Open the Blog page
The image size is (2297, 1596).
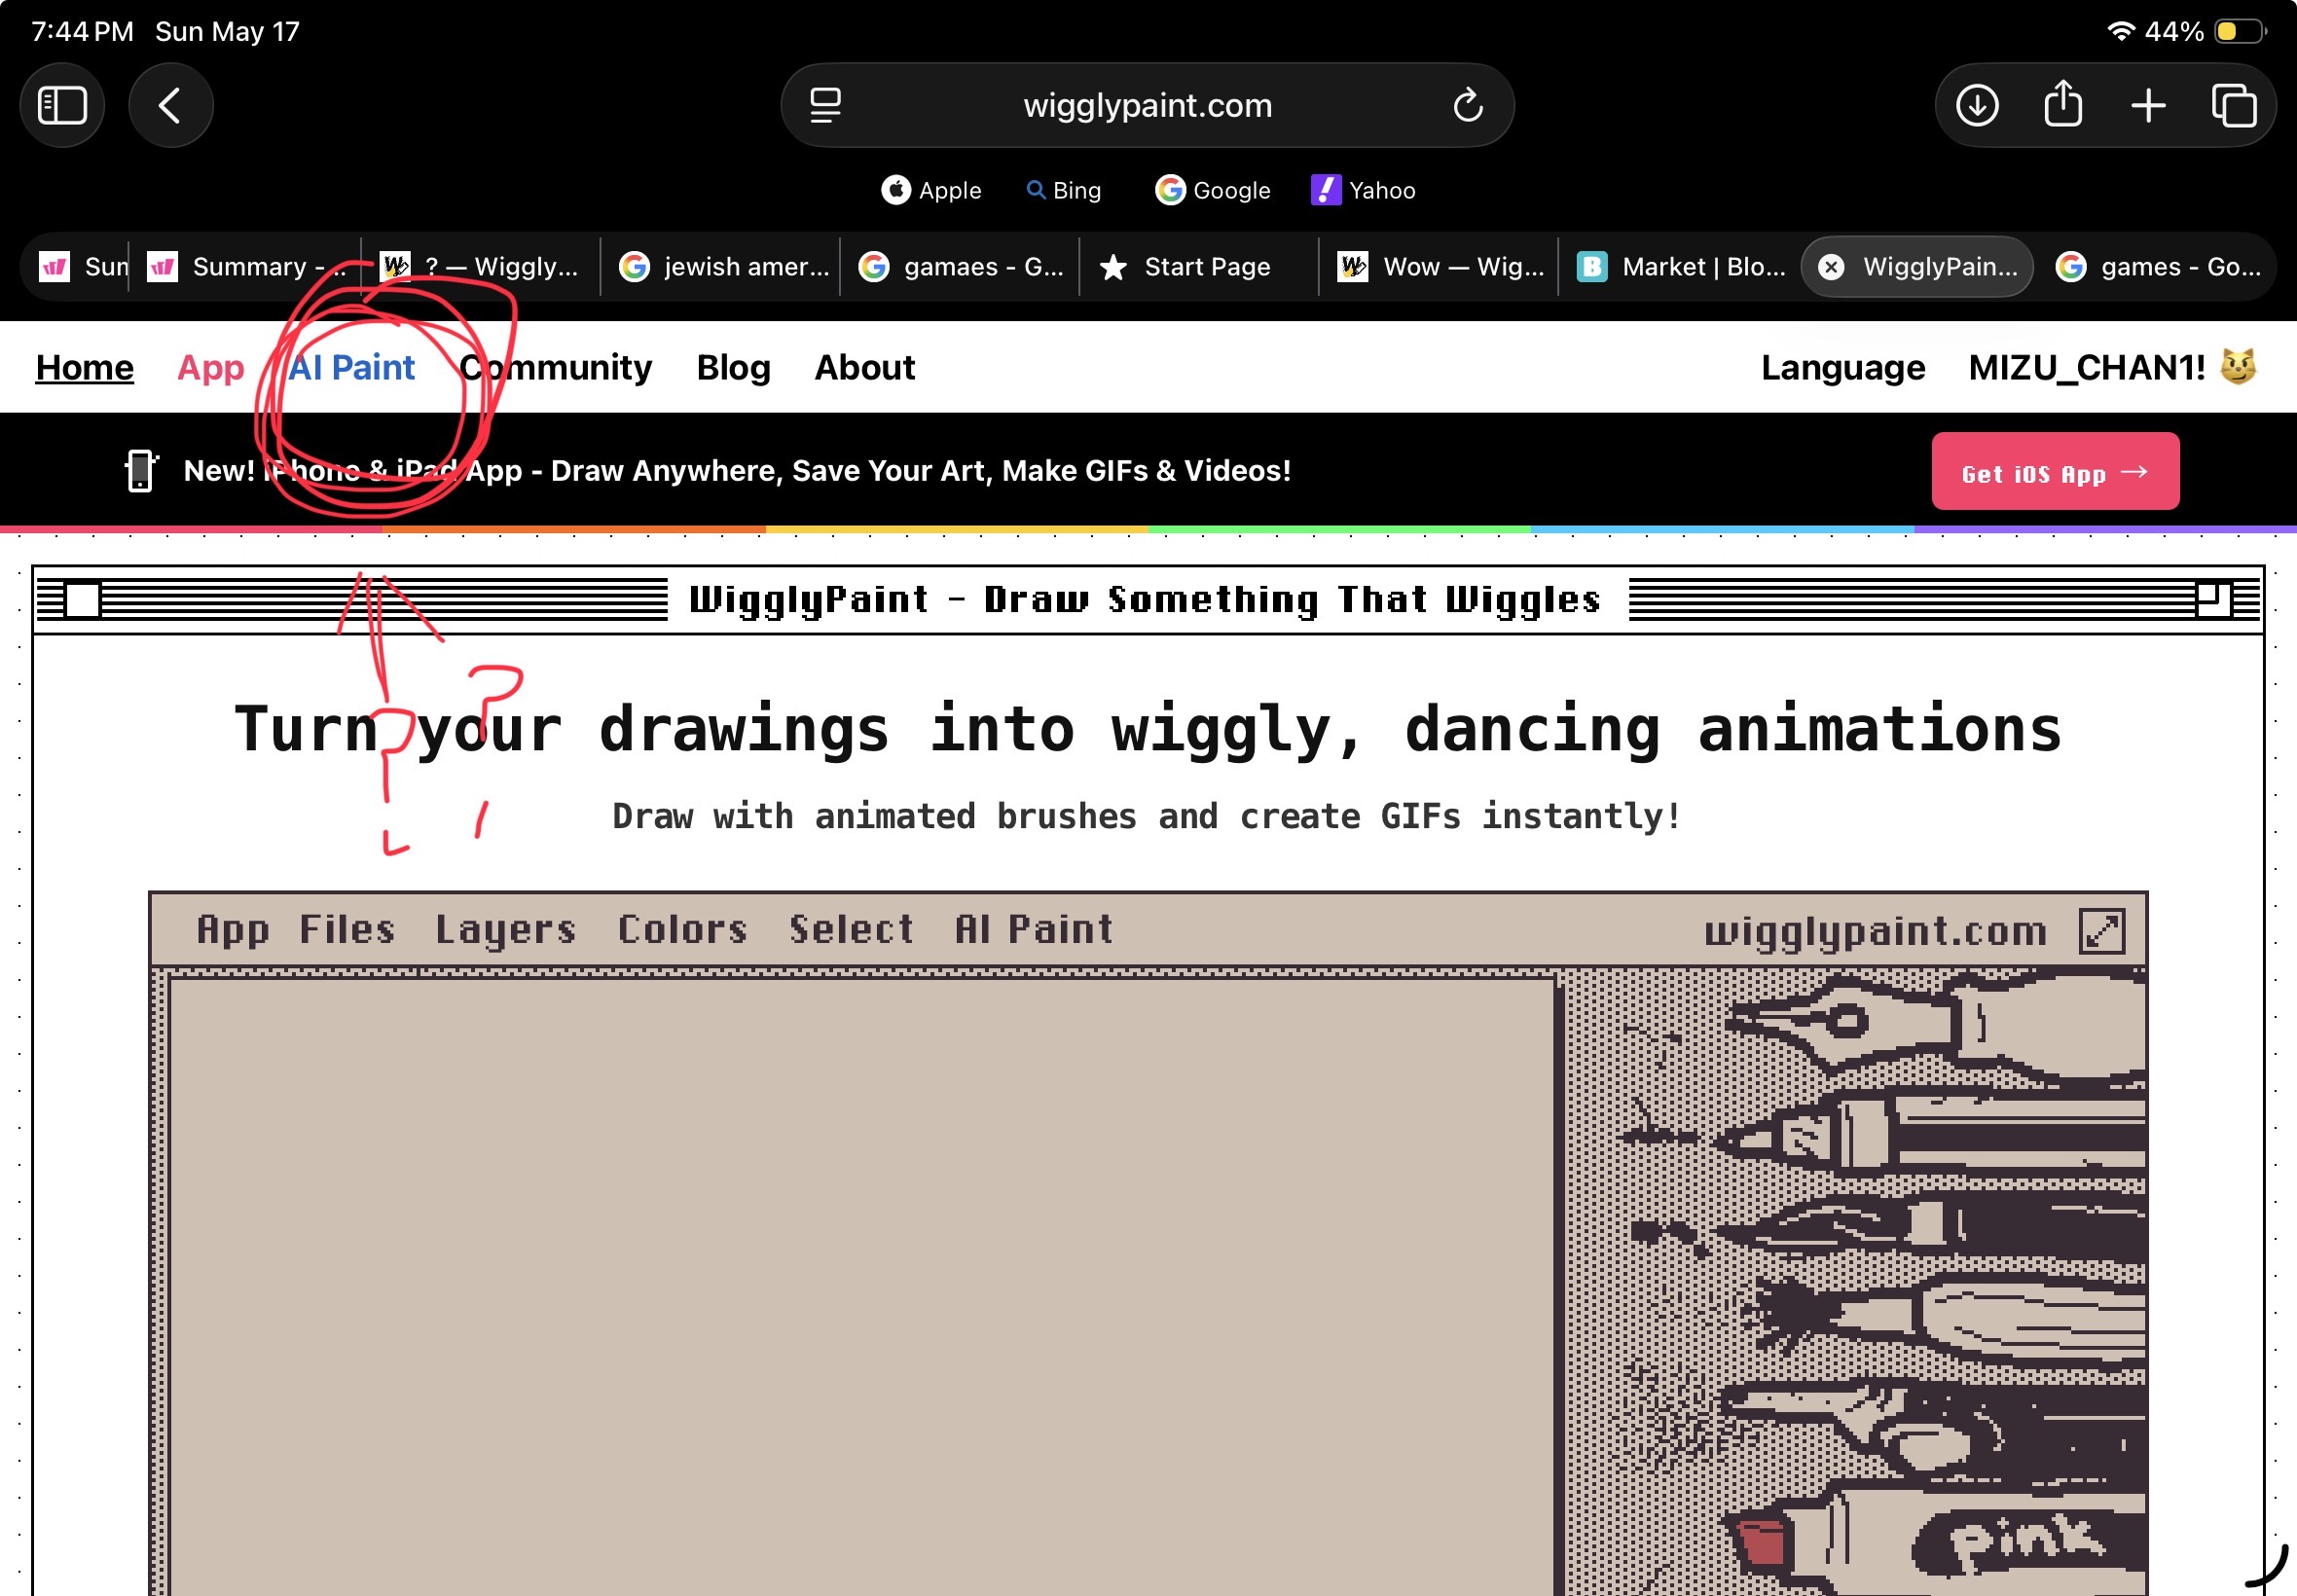point(734,367)
